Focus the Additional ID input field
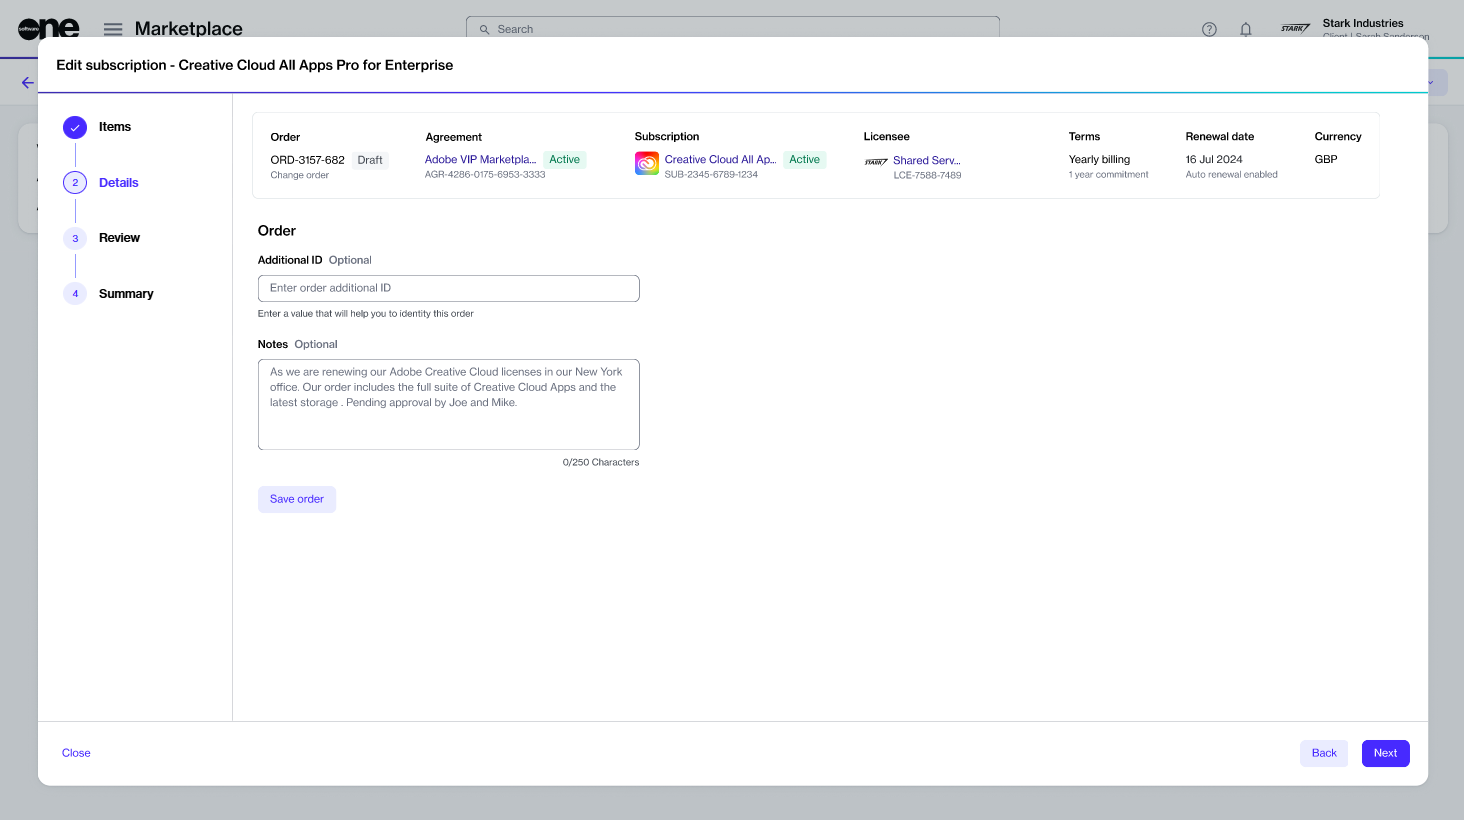This screenshot has width=1464, height=820. 448,288
